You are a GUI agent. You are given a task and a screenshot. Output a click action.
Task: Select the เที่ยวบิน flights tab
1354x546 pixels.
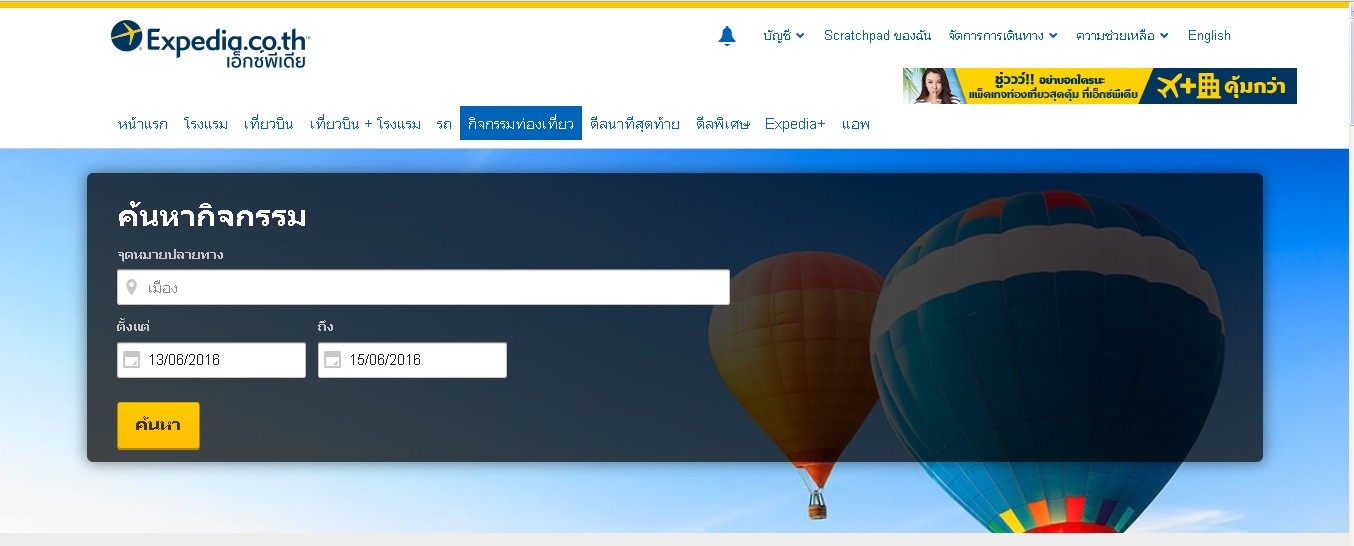[x=268, y=124]
